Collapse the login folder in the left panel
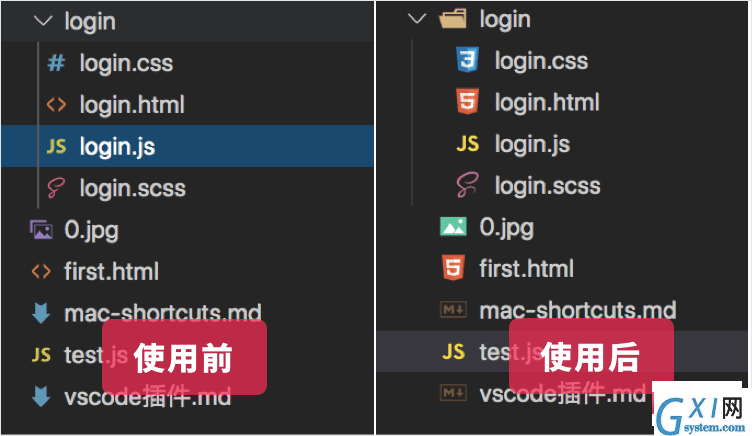The image size is (752, 436). 43,21
